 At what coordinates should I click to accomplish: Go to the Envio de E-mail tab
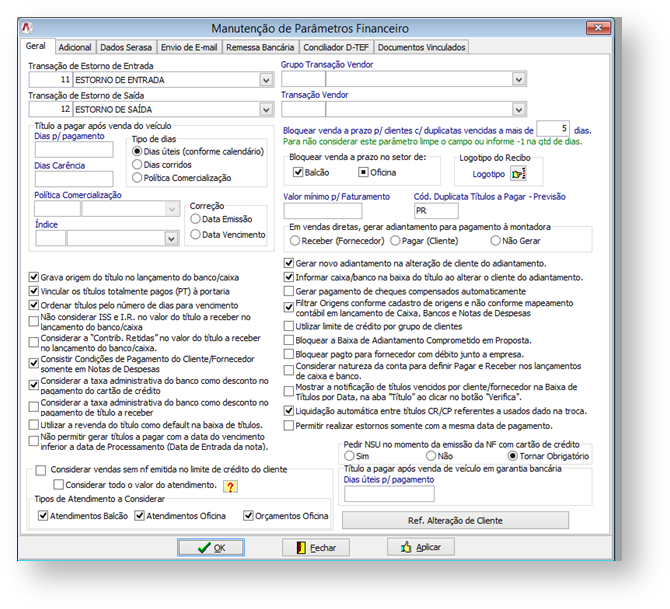point(189,47)
